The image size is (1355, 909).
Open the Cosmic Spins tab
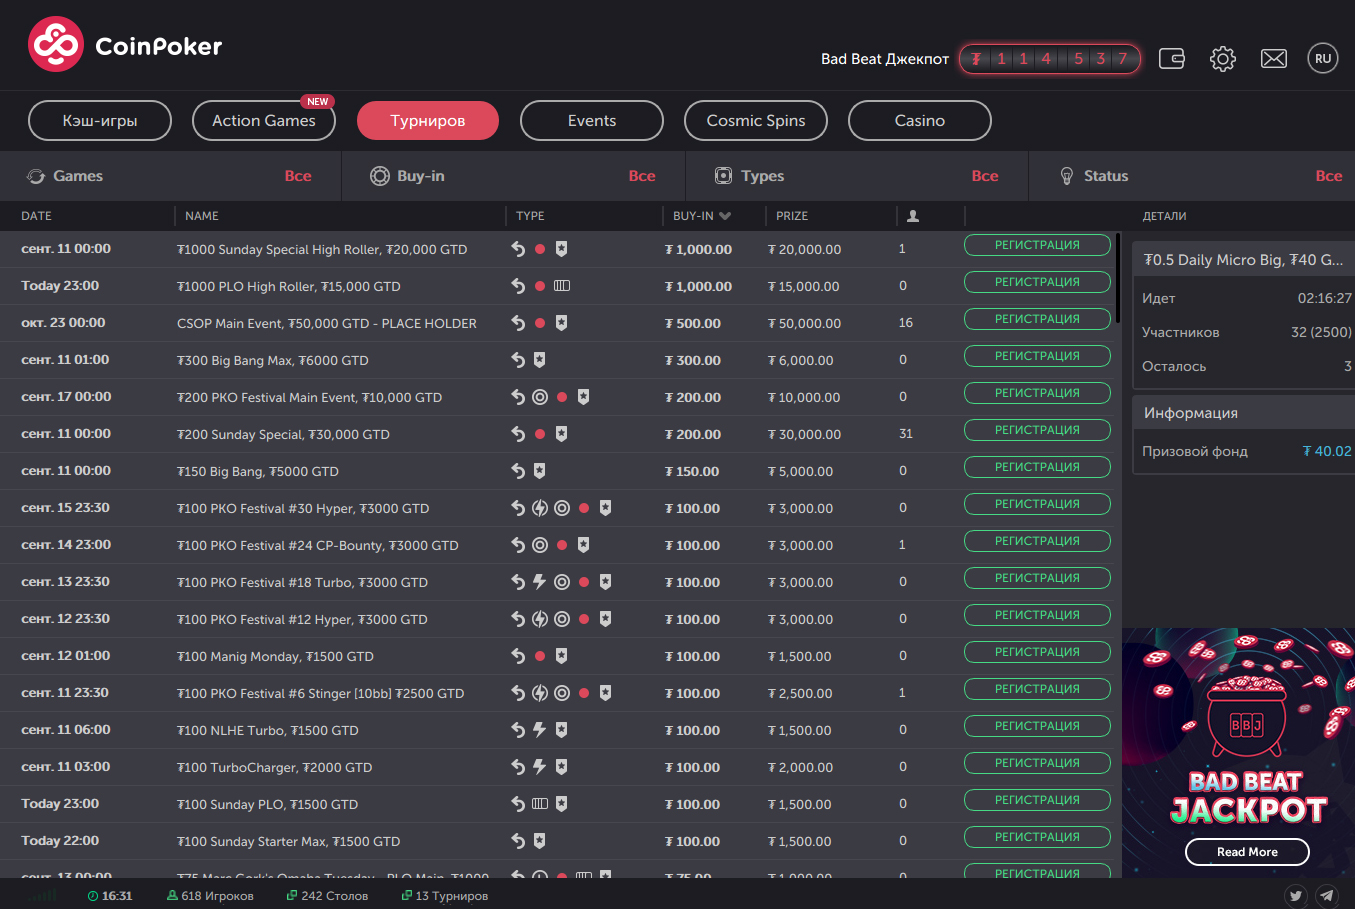[x=755, y=121]
